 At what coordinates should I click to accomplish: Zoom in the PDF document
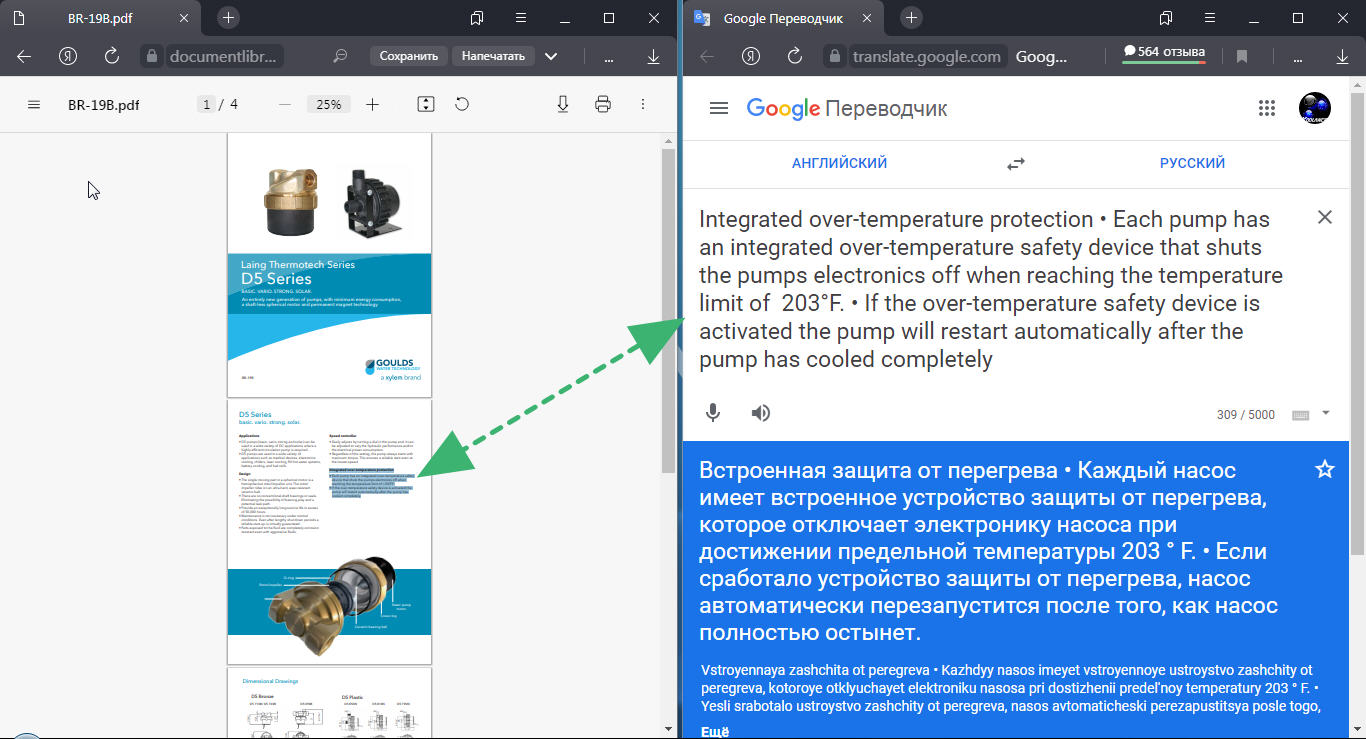point(373,104)
